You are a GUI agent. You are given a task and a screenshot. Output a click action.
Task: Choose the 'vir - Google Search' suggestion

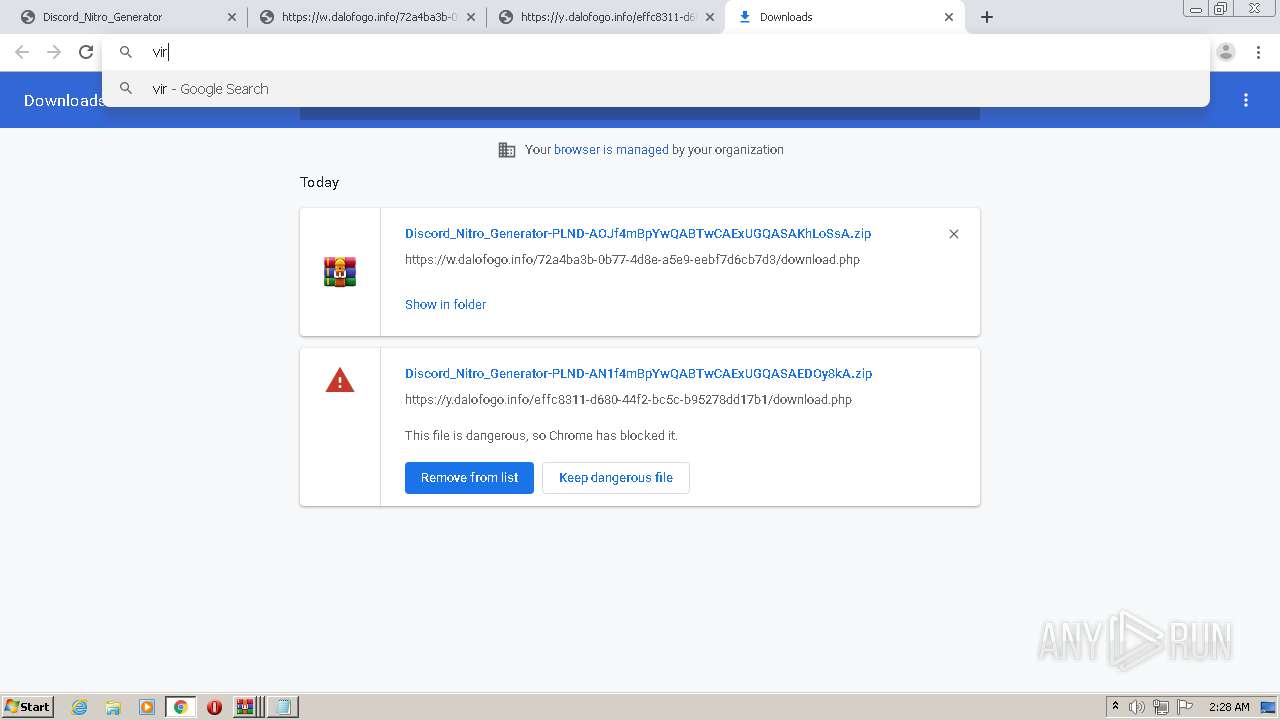656,89
